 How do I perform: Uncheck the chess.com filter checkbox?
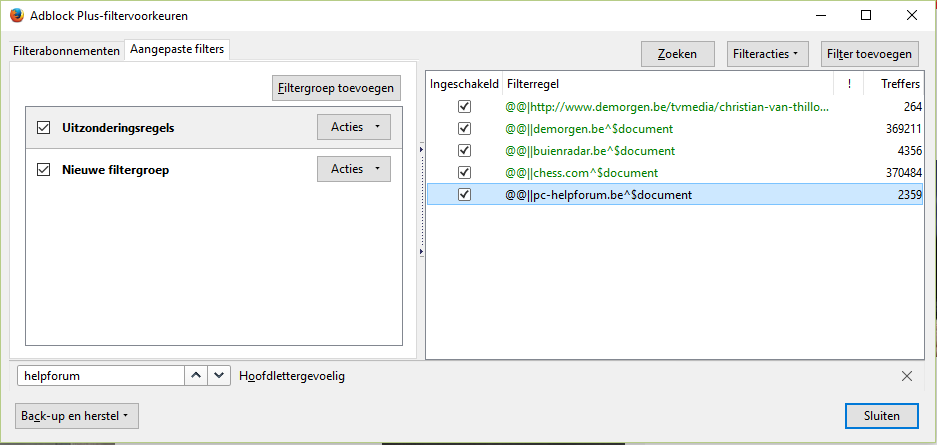(464, 173)
